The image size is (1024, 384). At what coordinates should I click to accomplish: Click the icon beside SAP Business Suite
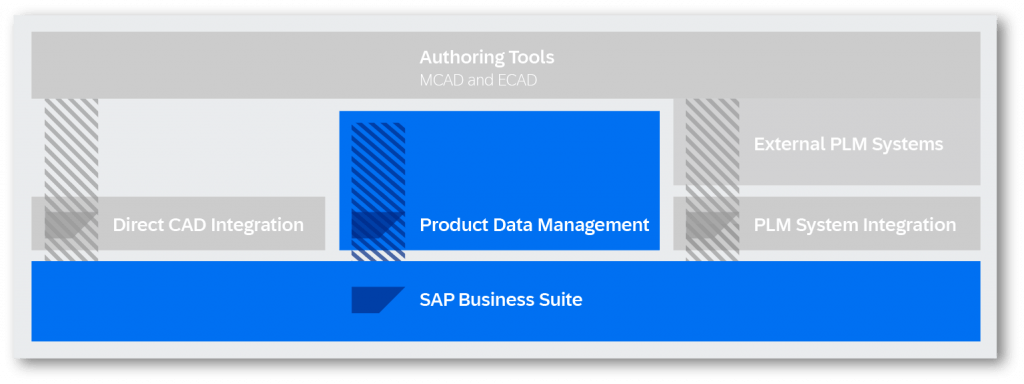pyautogui.click(x=378, y=300)
